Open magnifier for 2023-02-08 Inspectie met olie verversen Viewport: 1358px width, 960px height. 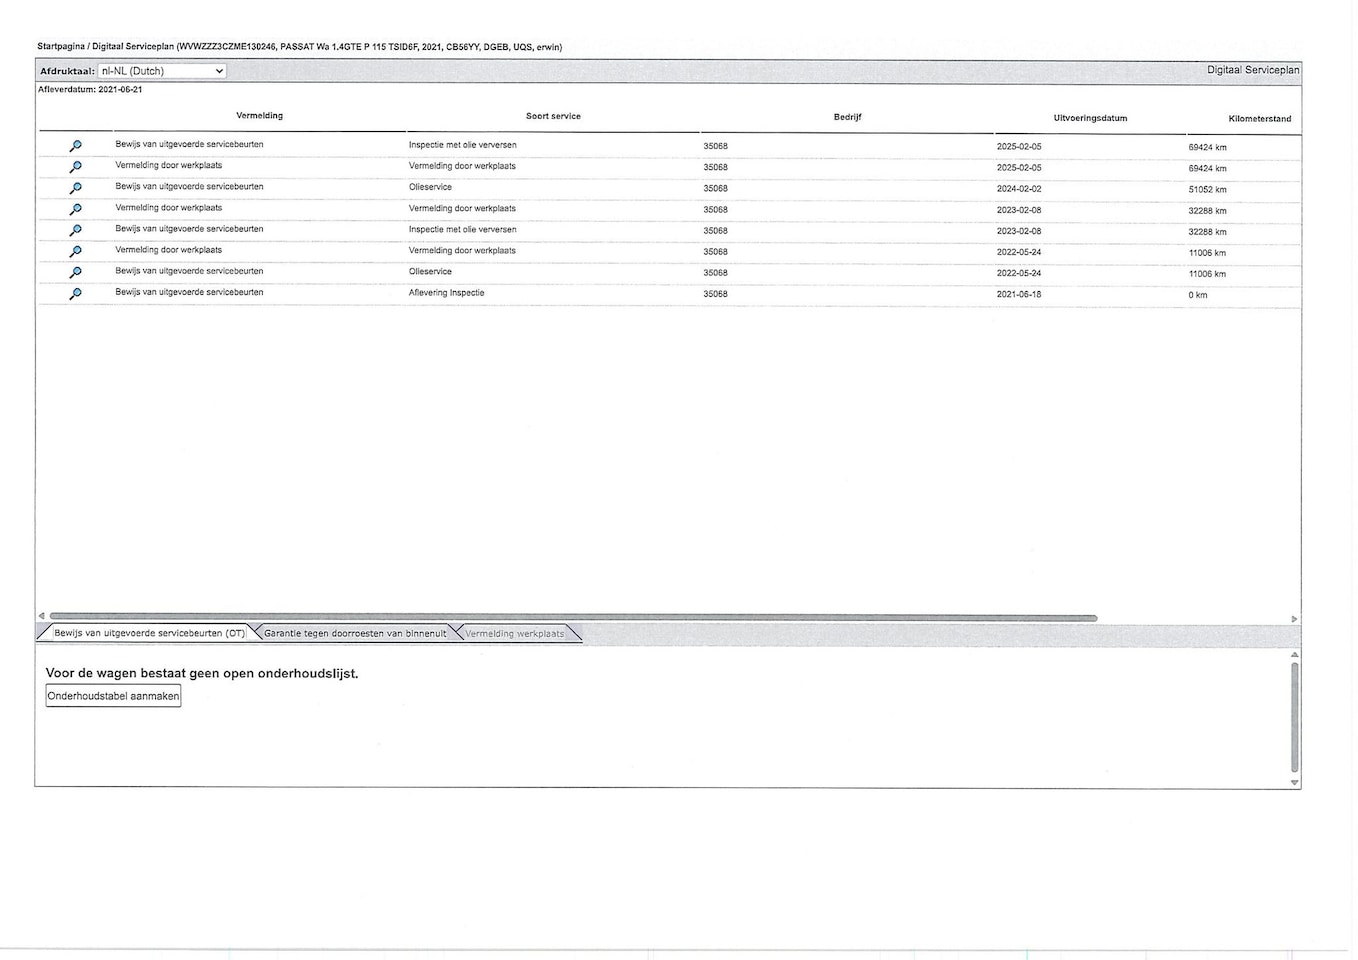tap(75, 230)
